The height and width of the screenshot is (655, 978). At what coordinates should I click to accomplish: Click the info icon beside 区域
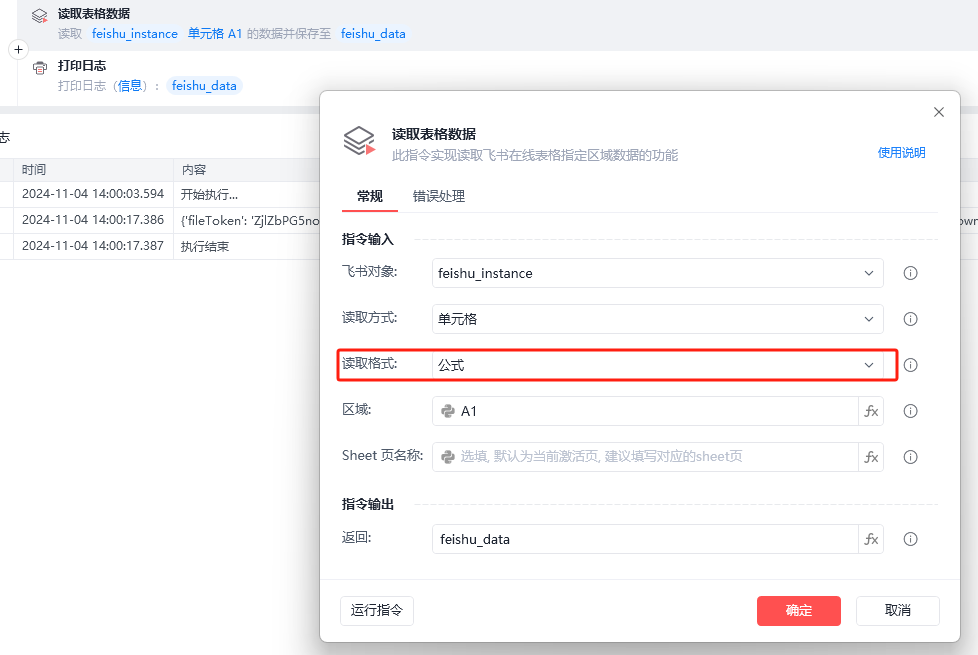click(x=910, y=411)
